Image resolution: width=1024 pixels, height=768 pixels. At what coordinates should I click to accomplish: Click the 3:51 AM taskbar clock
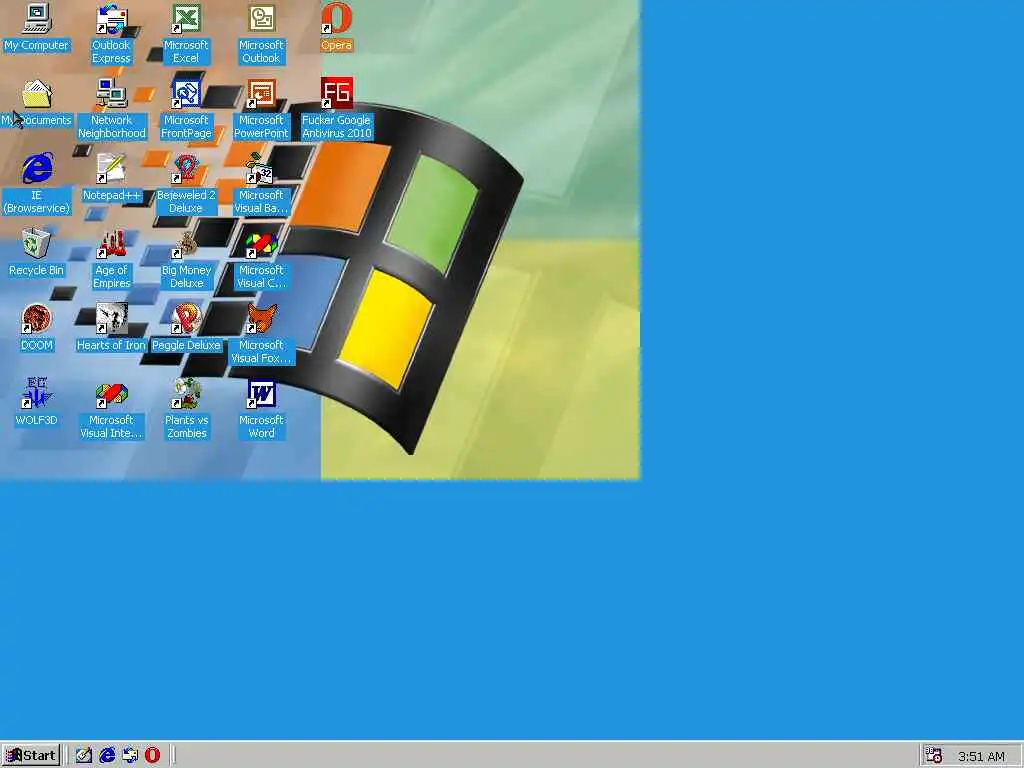[x=981, y=756]
